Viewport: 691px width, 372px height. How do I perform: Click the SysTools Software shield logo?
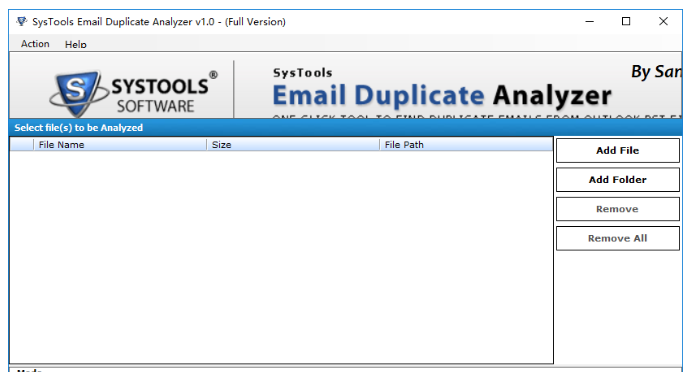78,93
